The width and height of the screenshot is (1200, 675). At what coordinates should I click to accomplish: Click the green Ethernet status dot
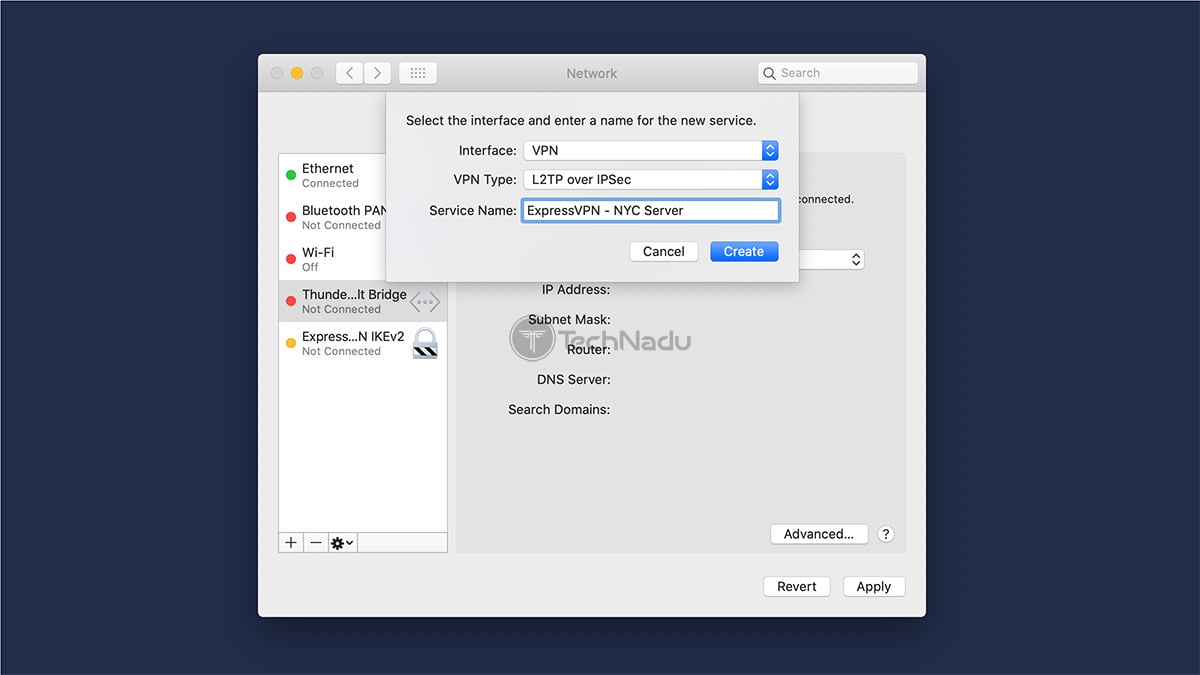pyautogui.click(x=291, y=175)
